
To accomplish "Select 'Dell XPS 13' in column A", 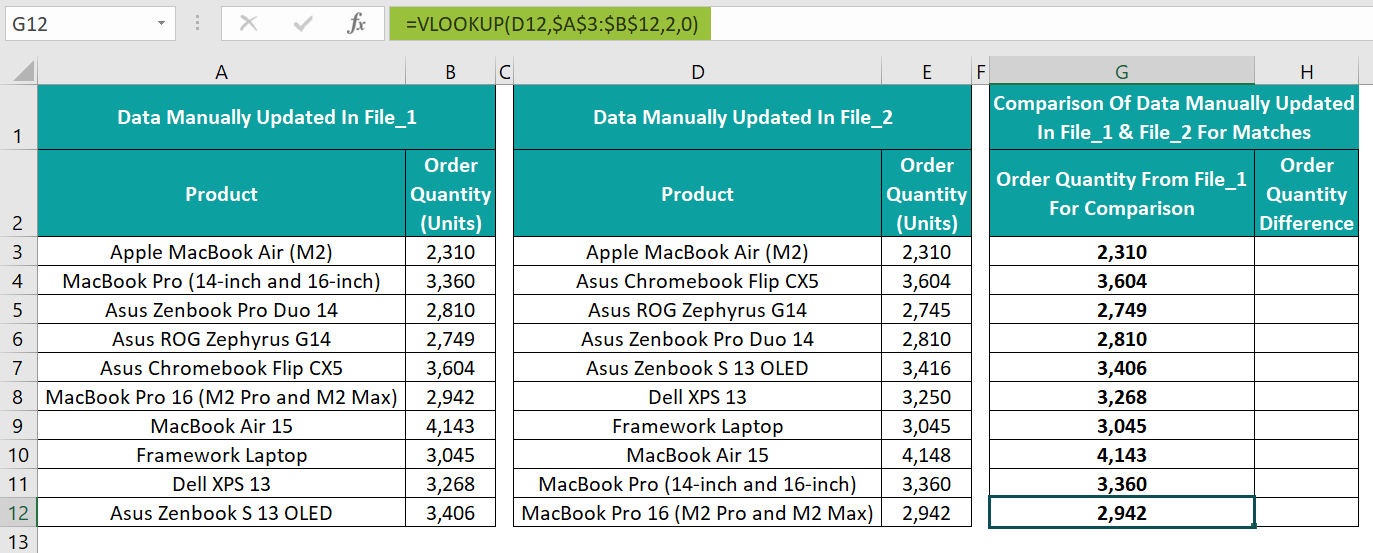I will pyautogui.click(x=221, y=484).
